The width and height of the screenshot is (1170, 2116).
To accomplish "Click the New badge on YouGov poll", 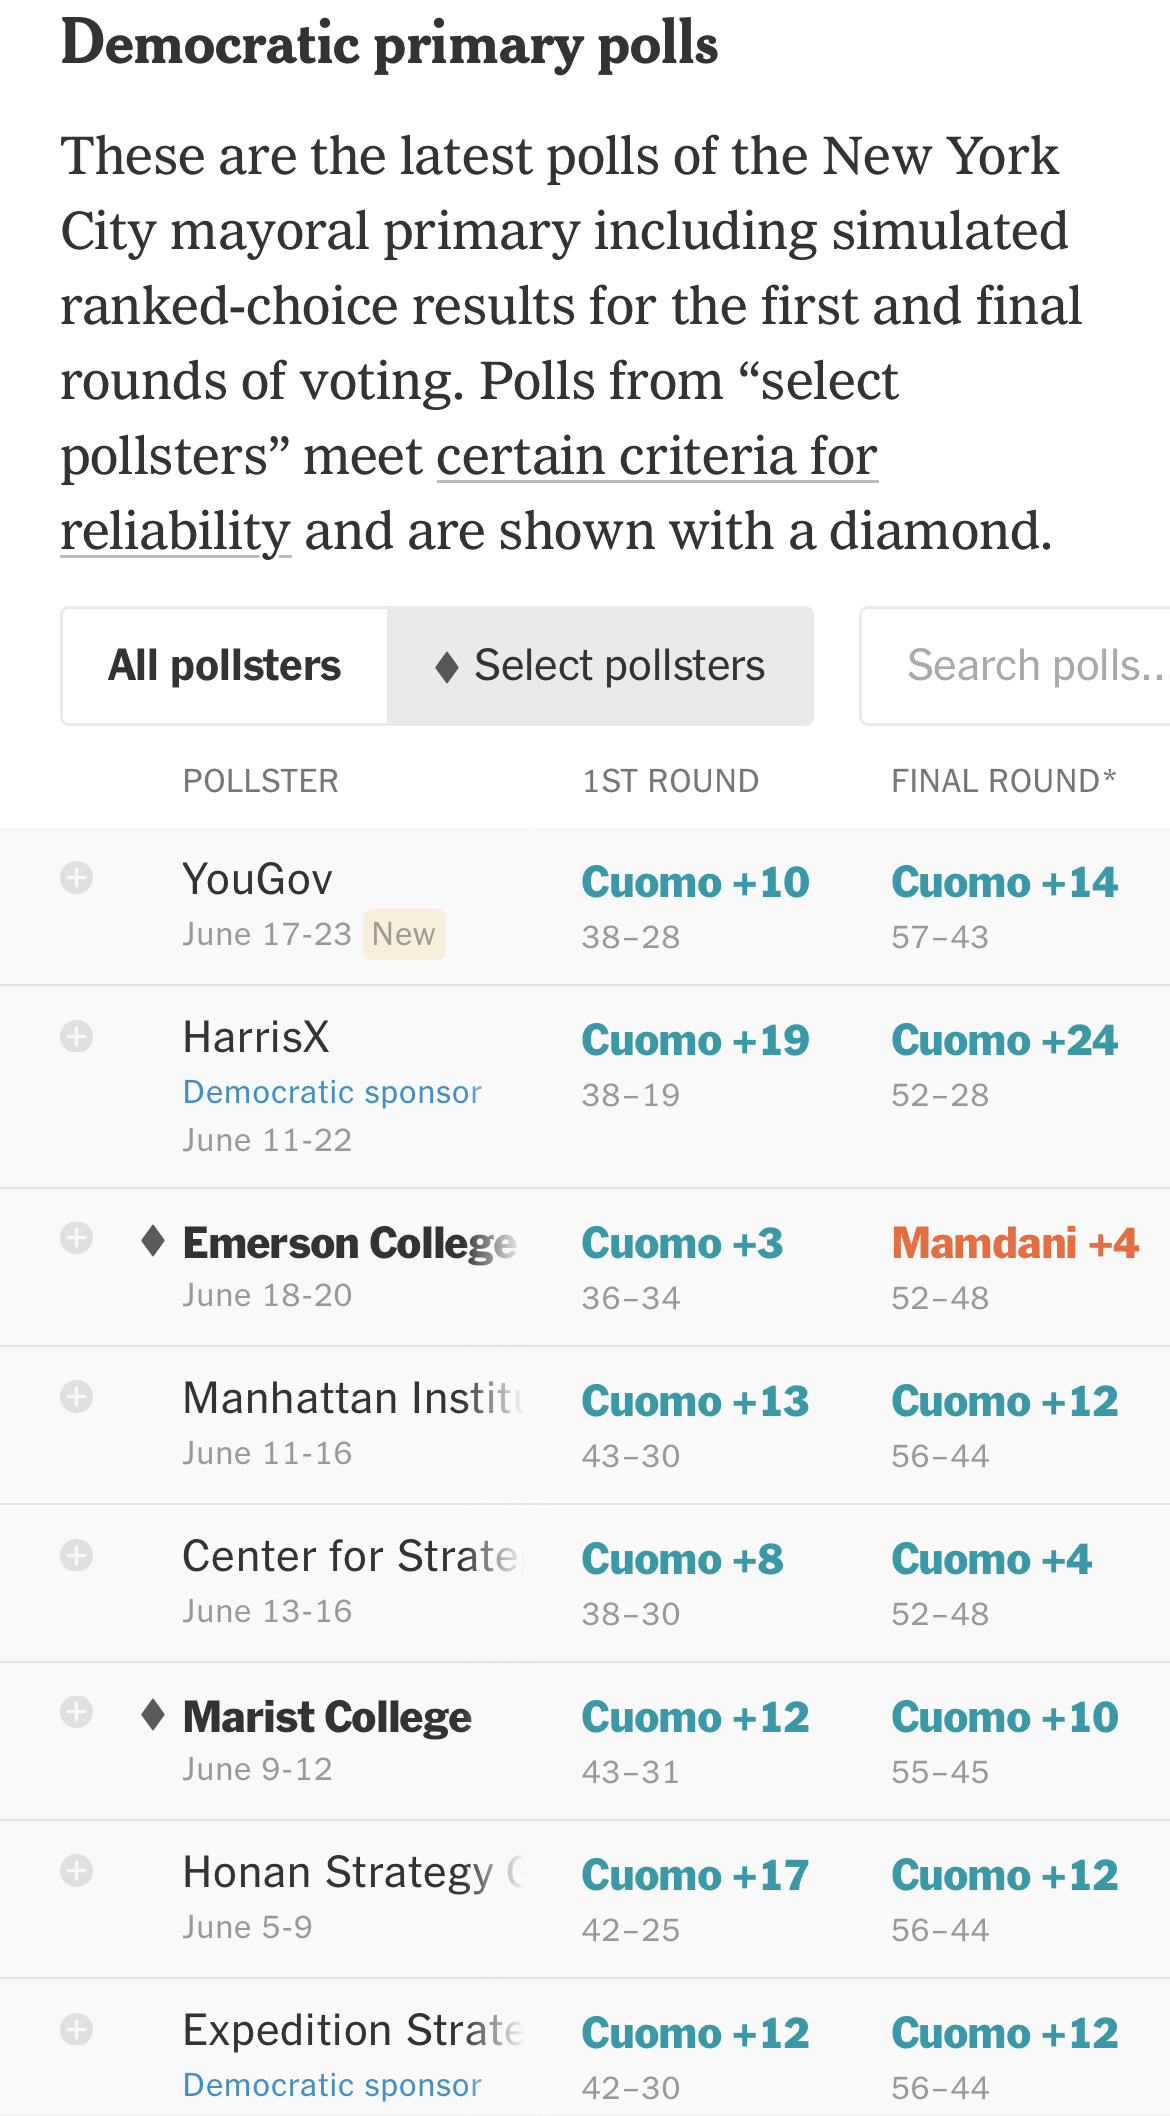I will (404, 934).
